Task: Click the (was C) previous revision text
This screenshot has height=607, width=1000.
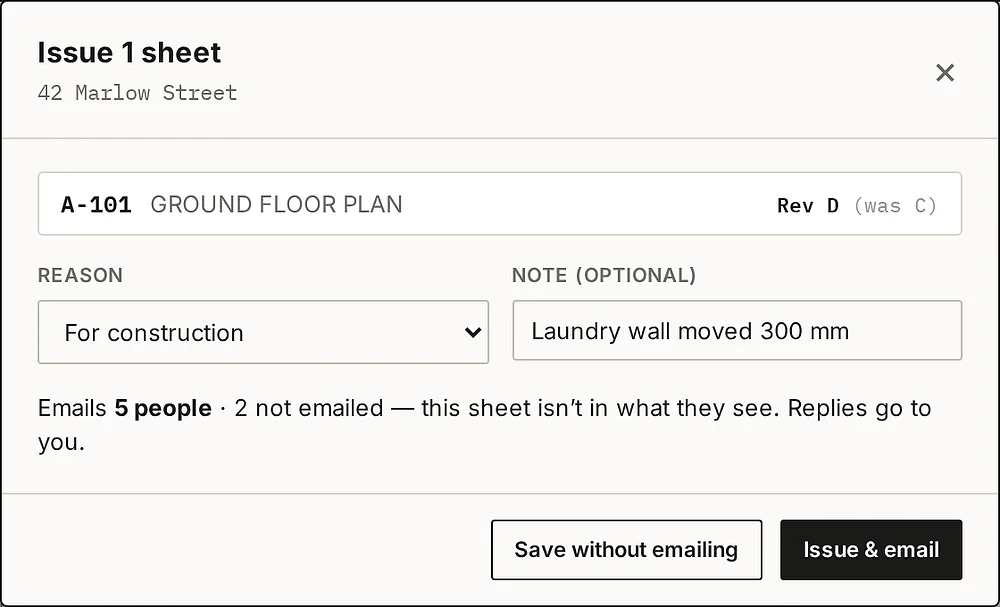Action: tap(895, 205)
